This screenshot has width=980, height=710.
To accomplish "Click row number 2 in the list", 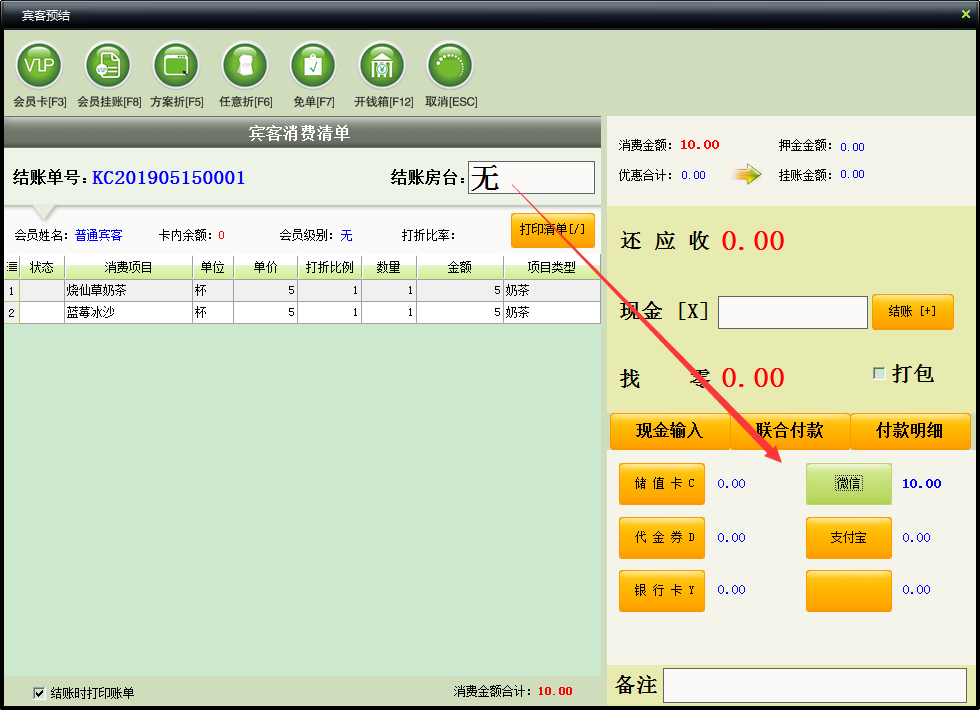I will pyautogui.click(x=11, y=312).
